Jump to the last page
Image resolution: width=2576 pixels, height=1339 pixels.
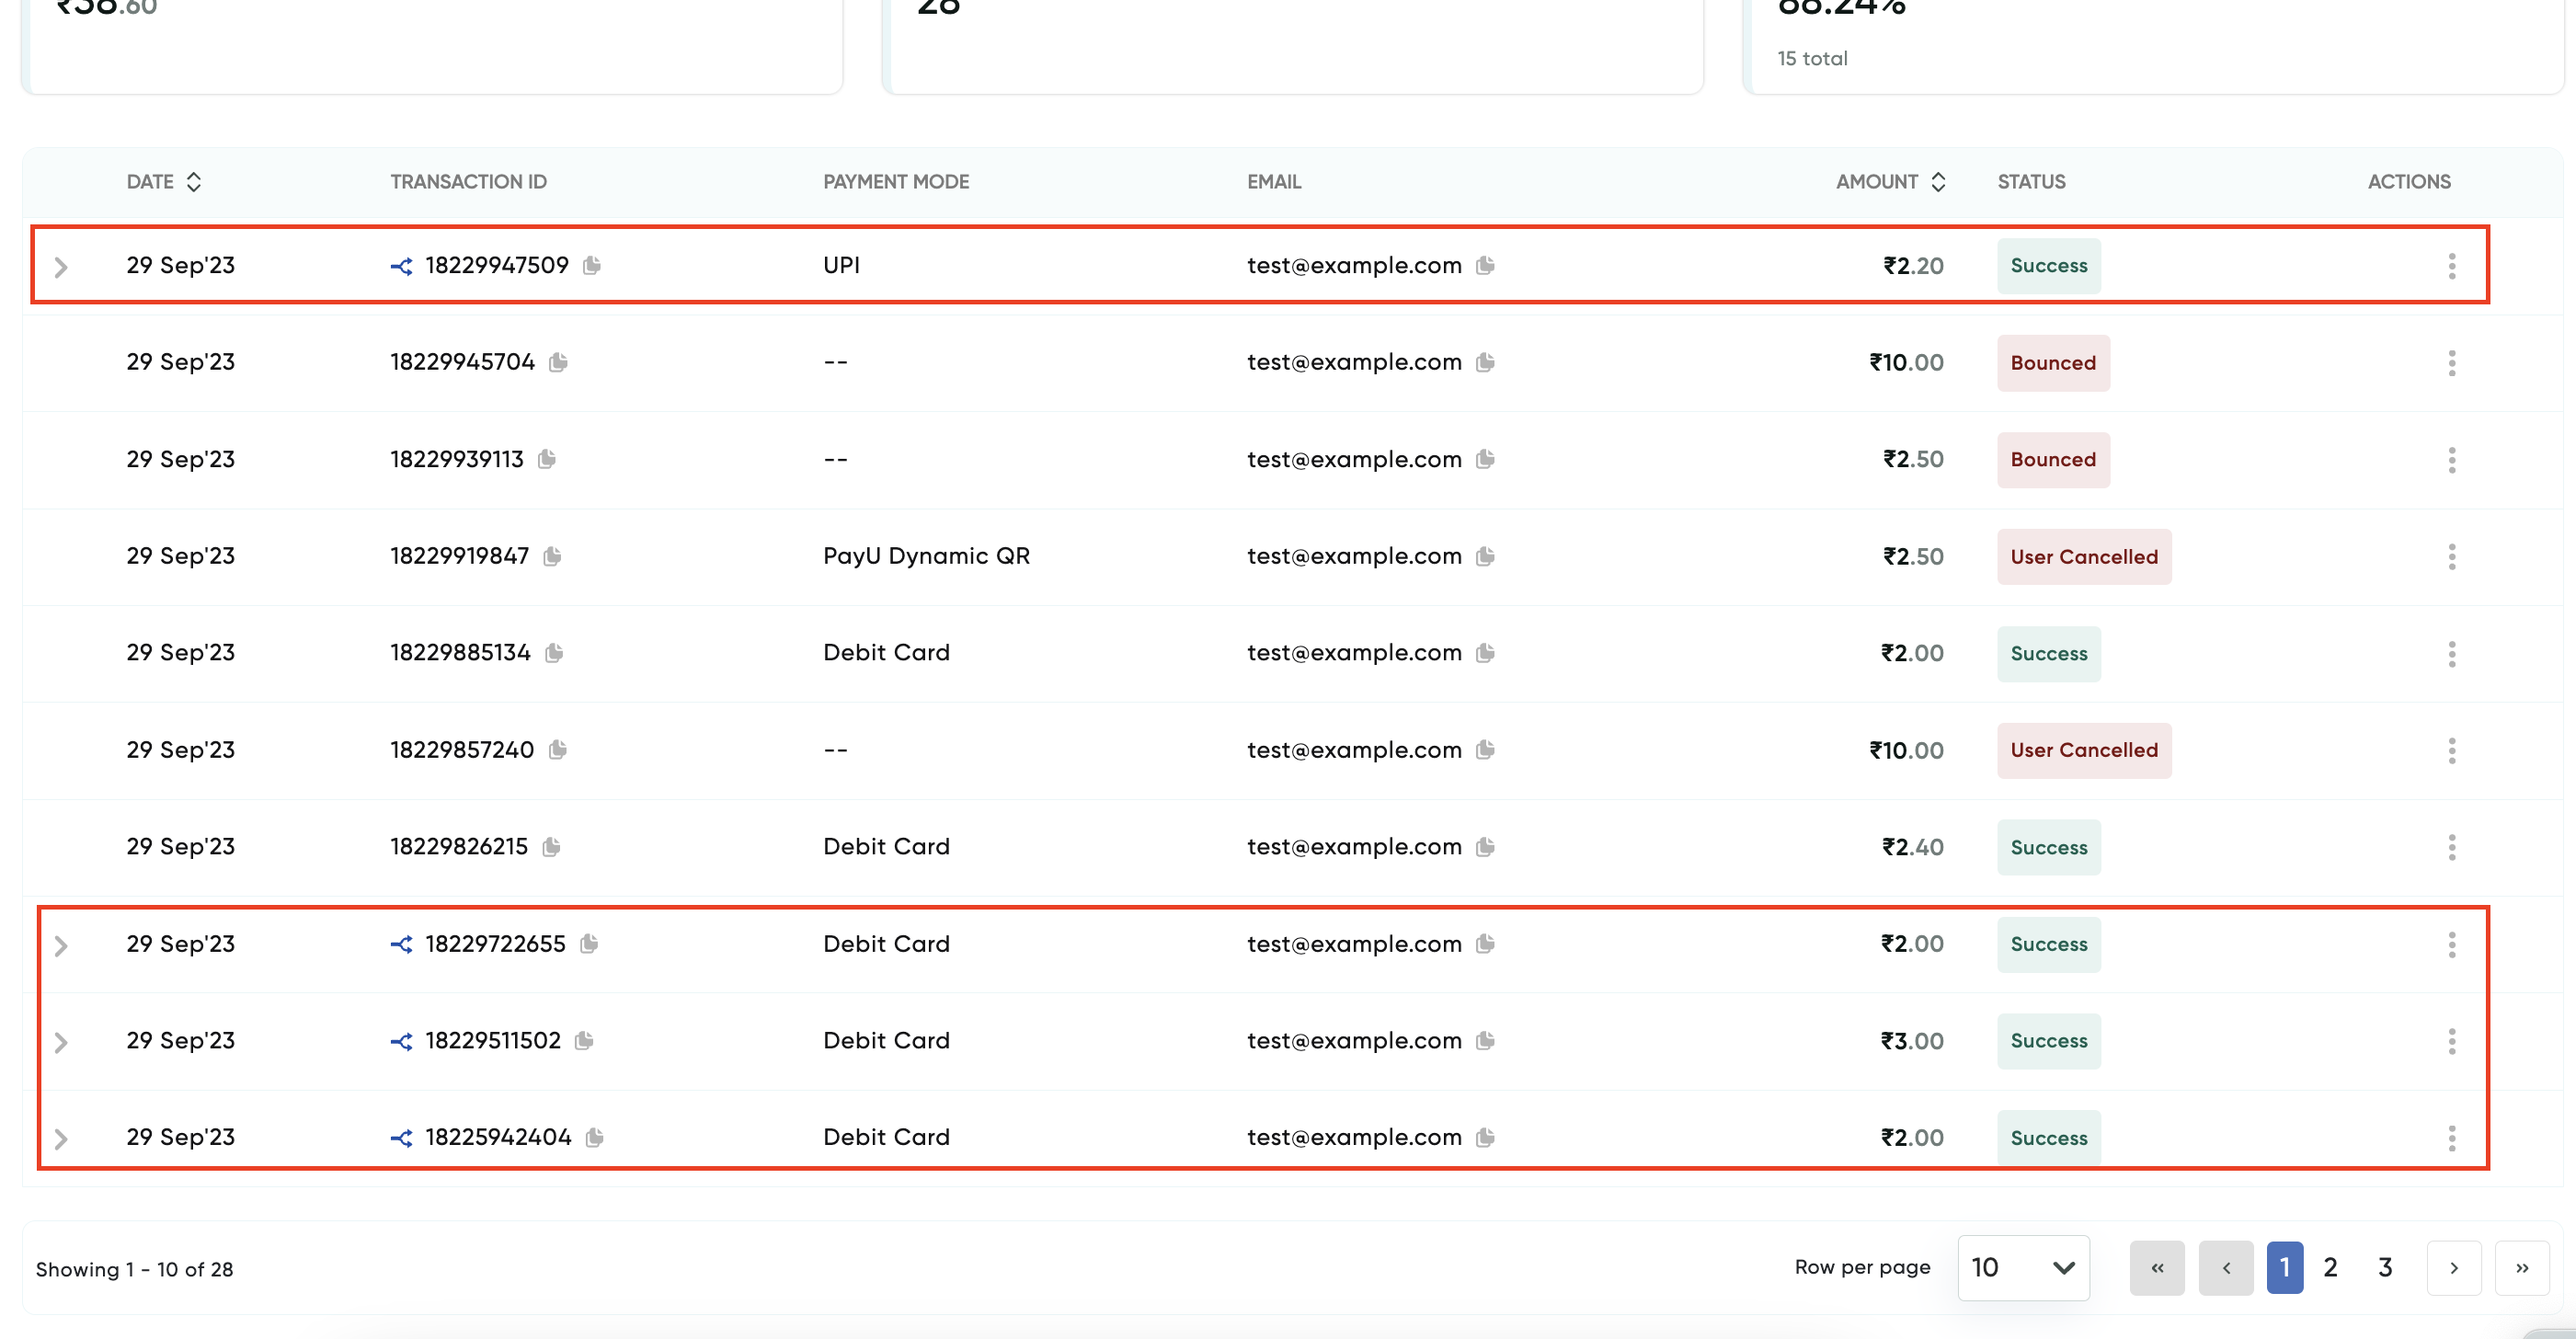[2521, 1267]
